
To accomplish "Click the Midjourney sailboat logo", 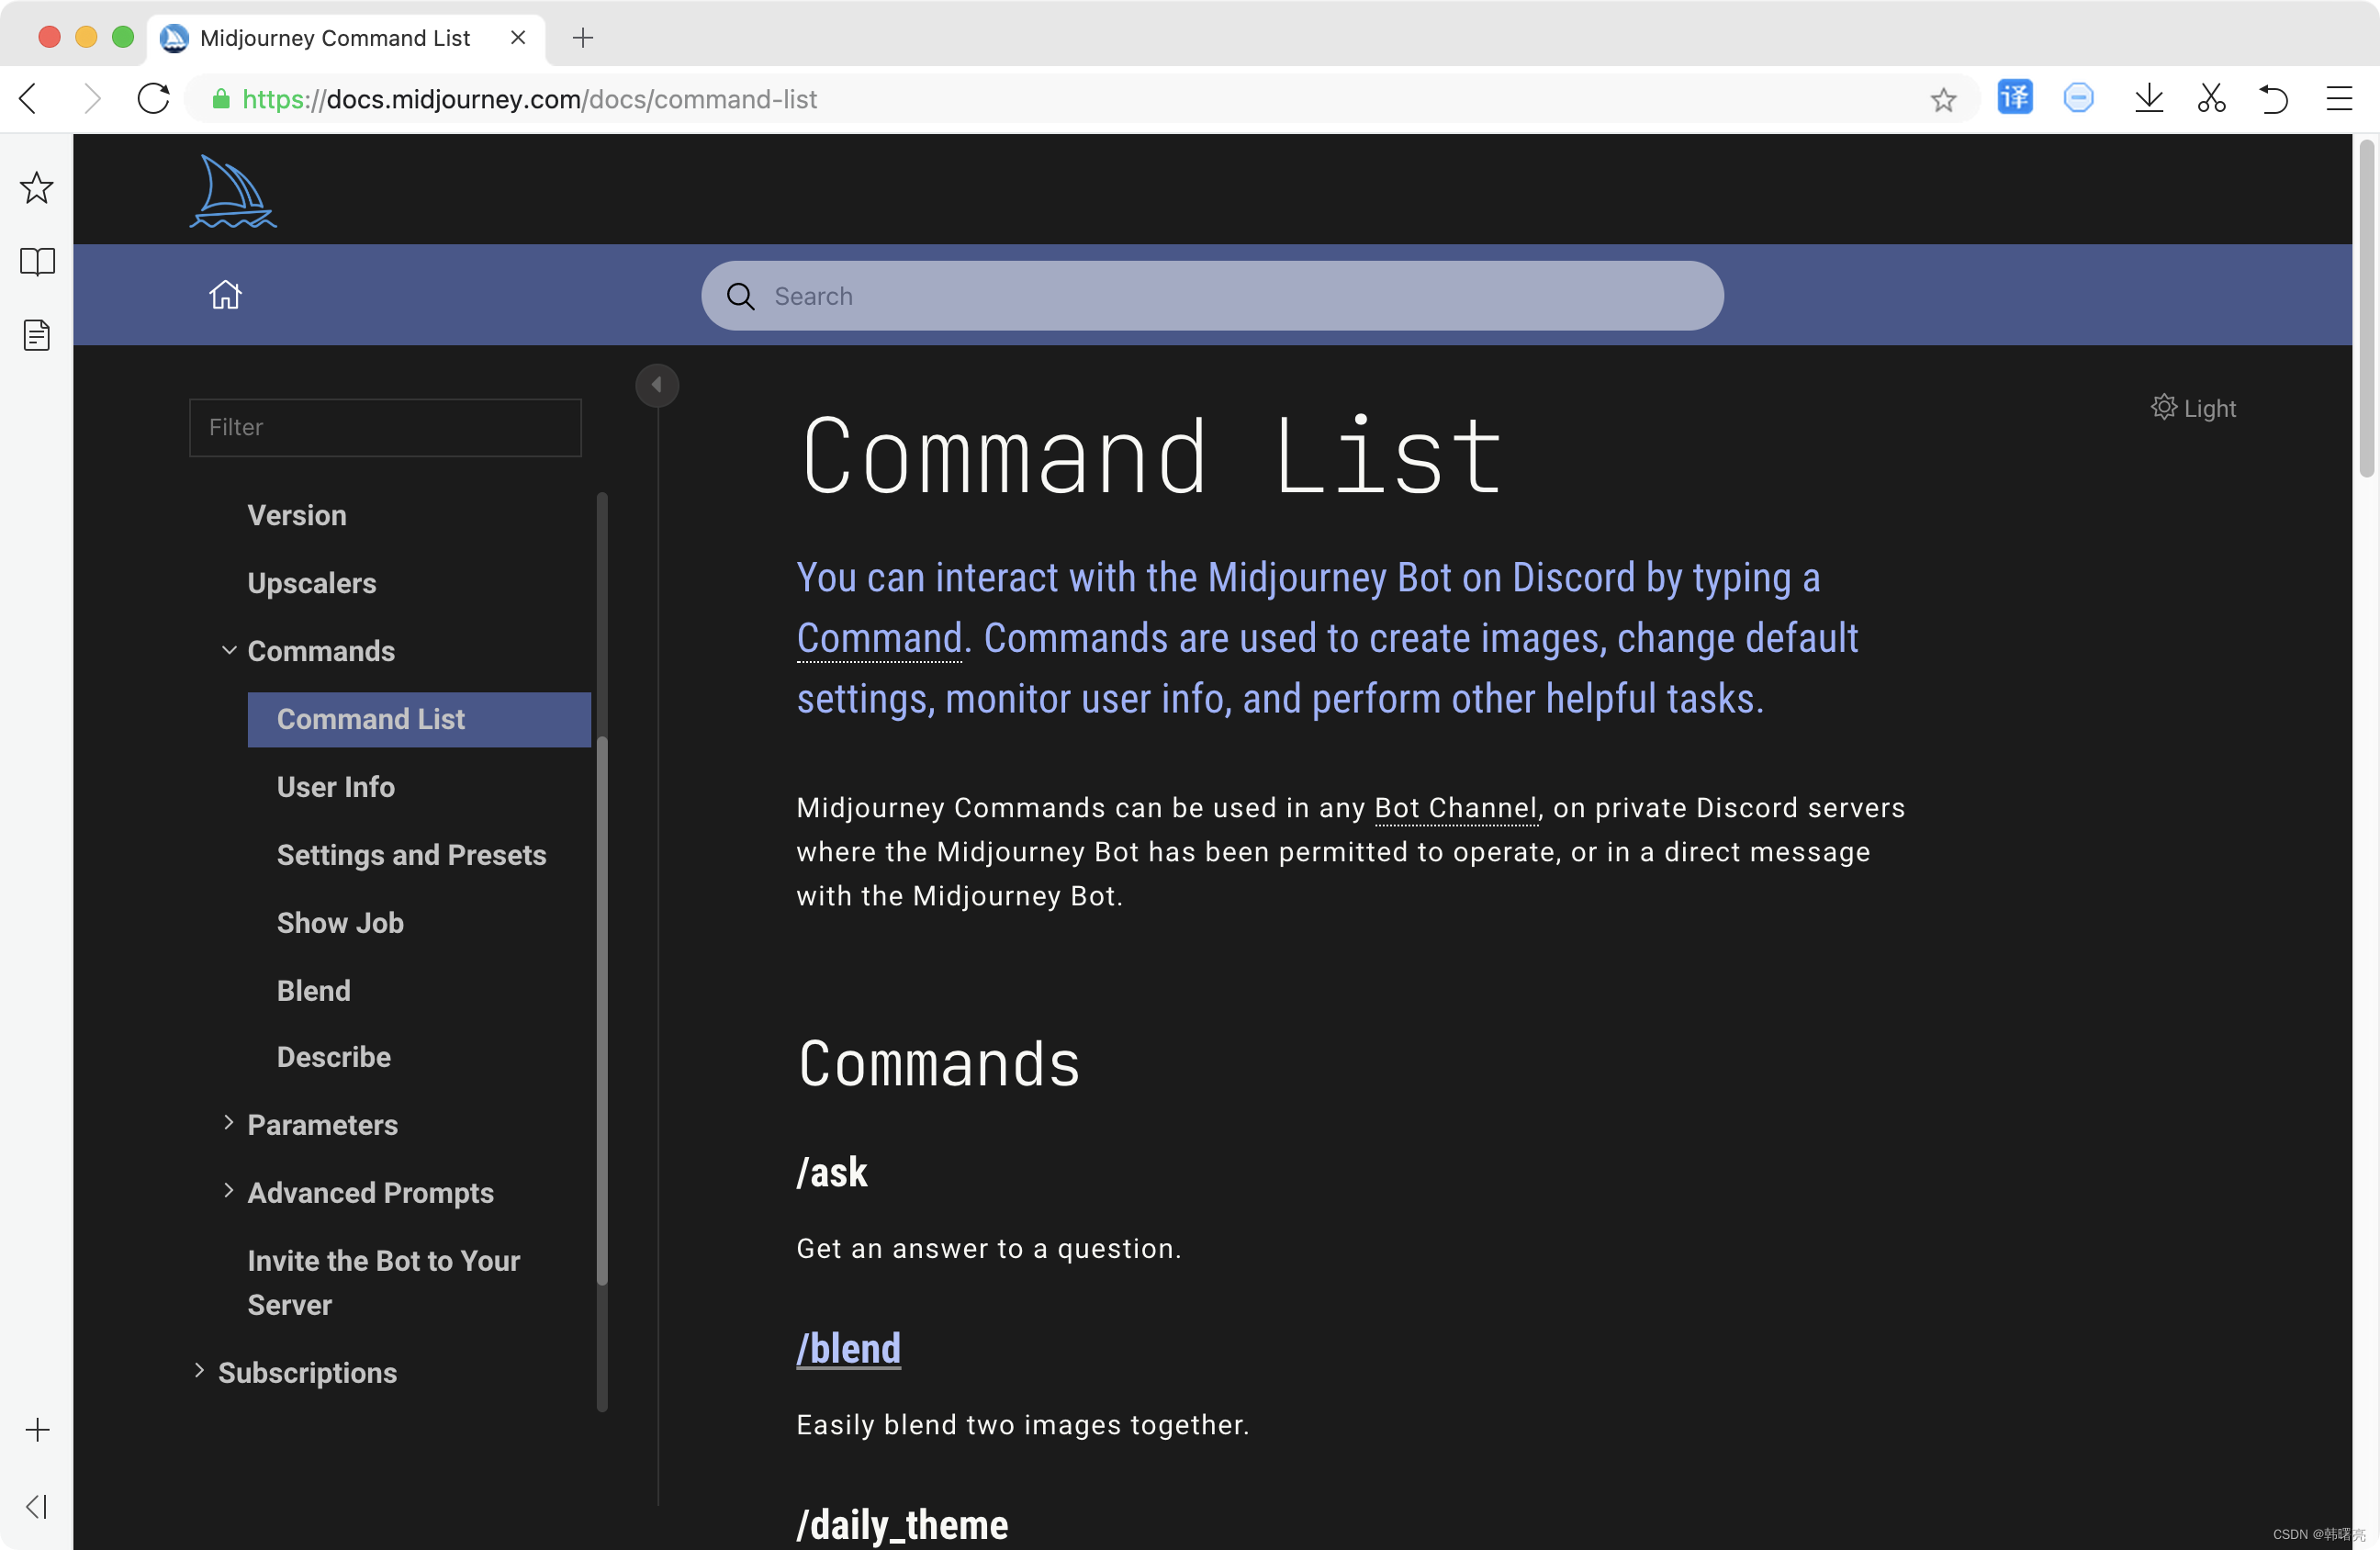I will [x=232, y=191].
